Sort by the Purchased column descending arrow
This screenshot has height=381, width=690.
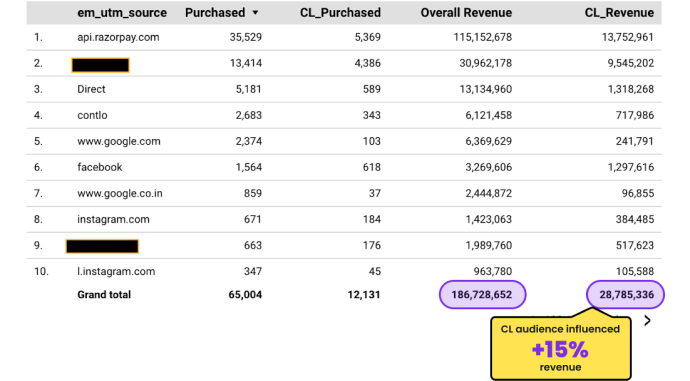pyautogui.click(x=255, y=13)
